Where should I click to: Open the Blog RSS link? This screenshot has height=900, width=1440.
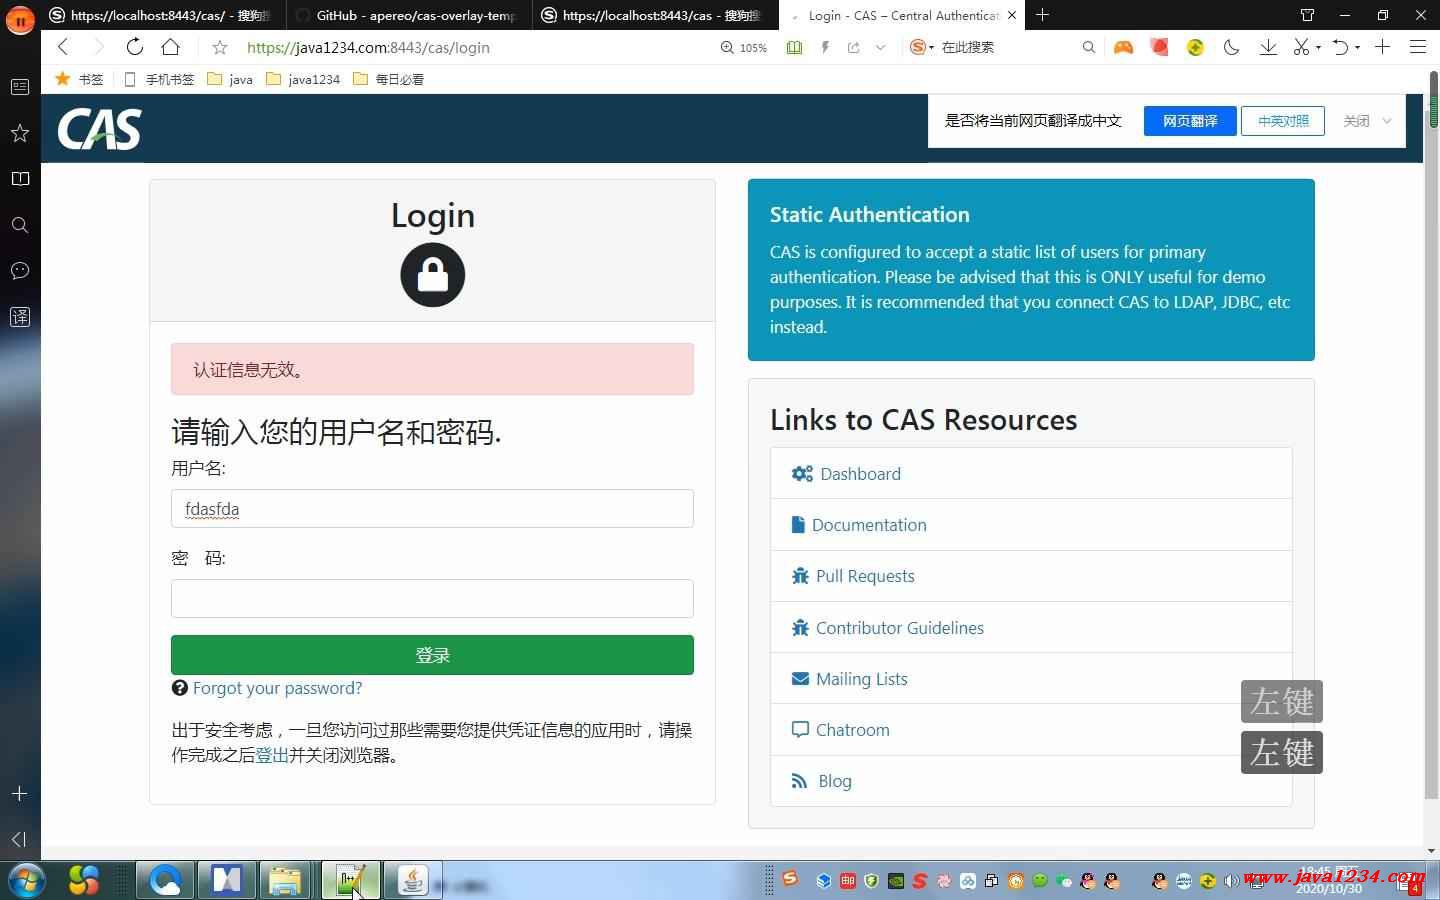(835, 781)
